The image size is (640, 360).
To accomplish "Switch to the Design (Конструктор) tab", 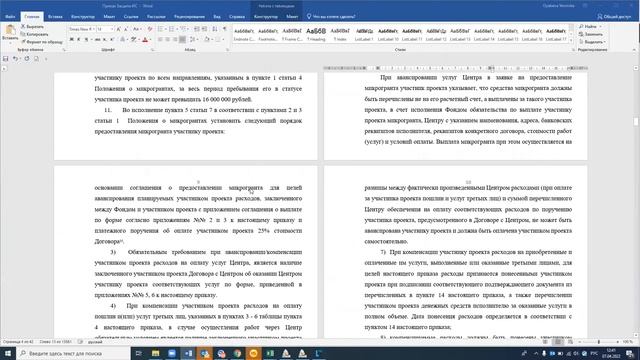I will pos(83,17).
